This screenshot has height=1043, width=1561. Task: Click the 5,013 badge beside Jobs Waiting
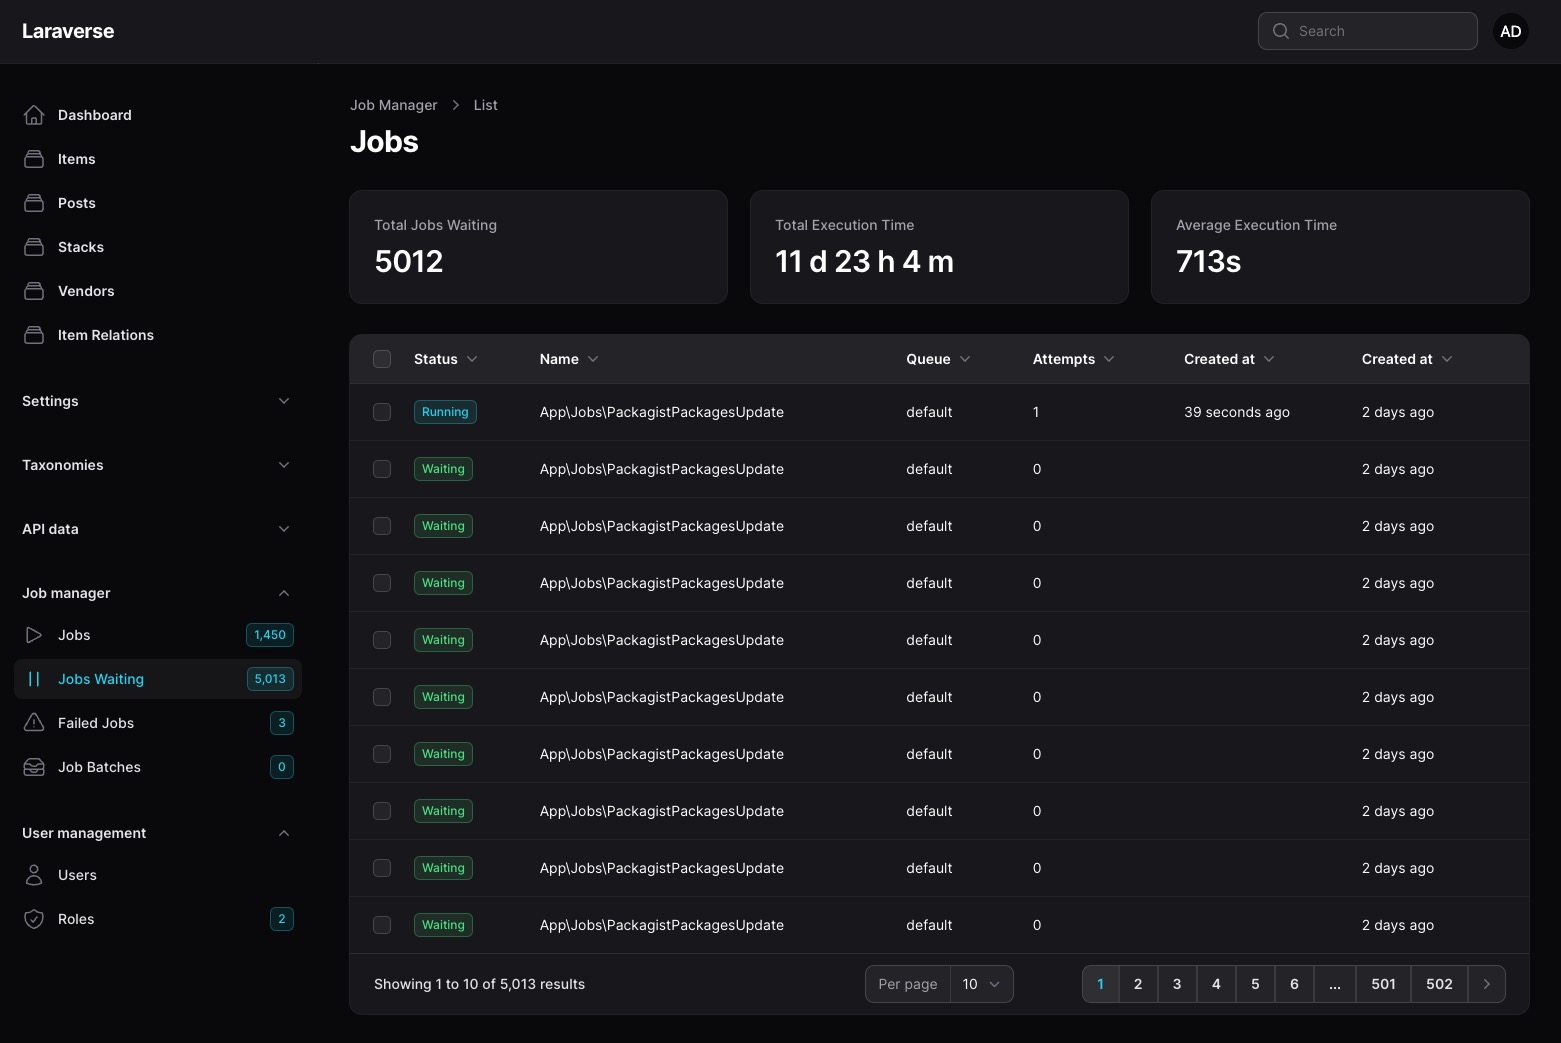(270, 679)
